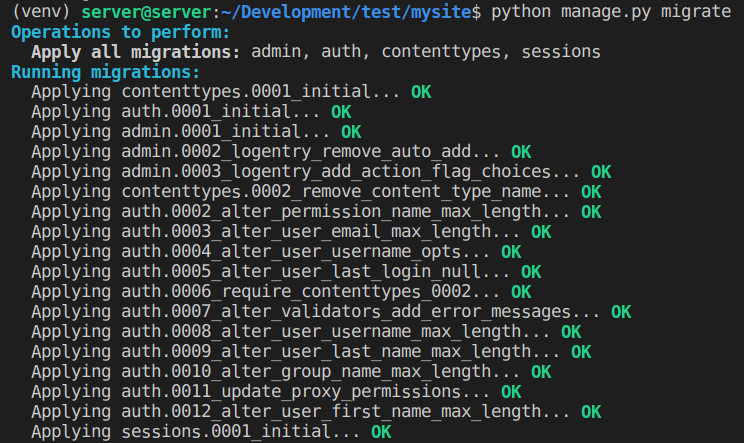Image resolution: width=744 pixels, height=443 pixels.
Task: Click the contenttypes.0001_initial line
Action: (231, 92)
